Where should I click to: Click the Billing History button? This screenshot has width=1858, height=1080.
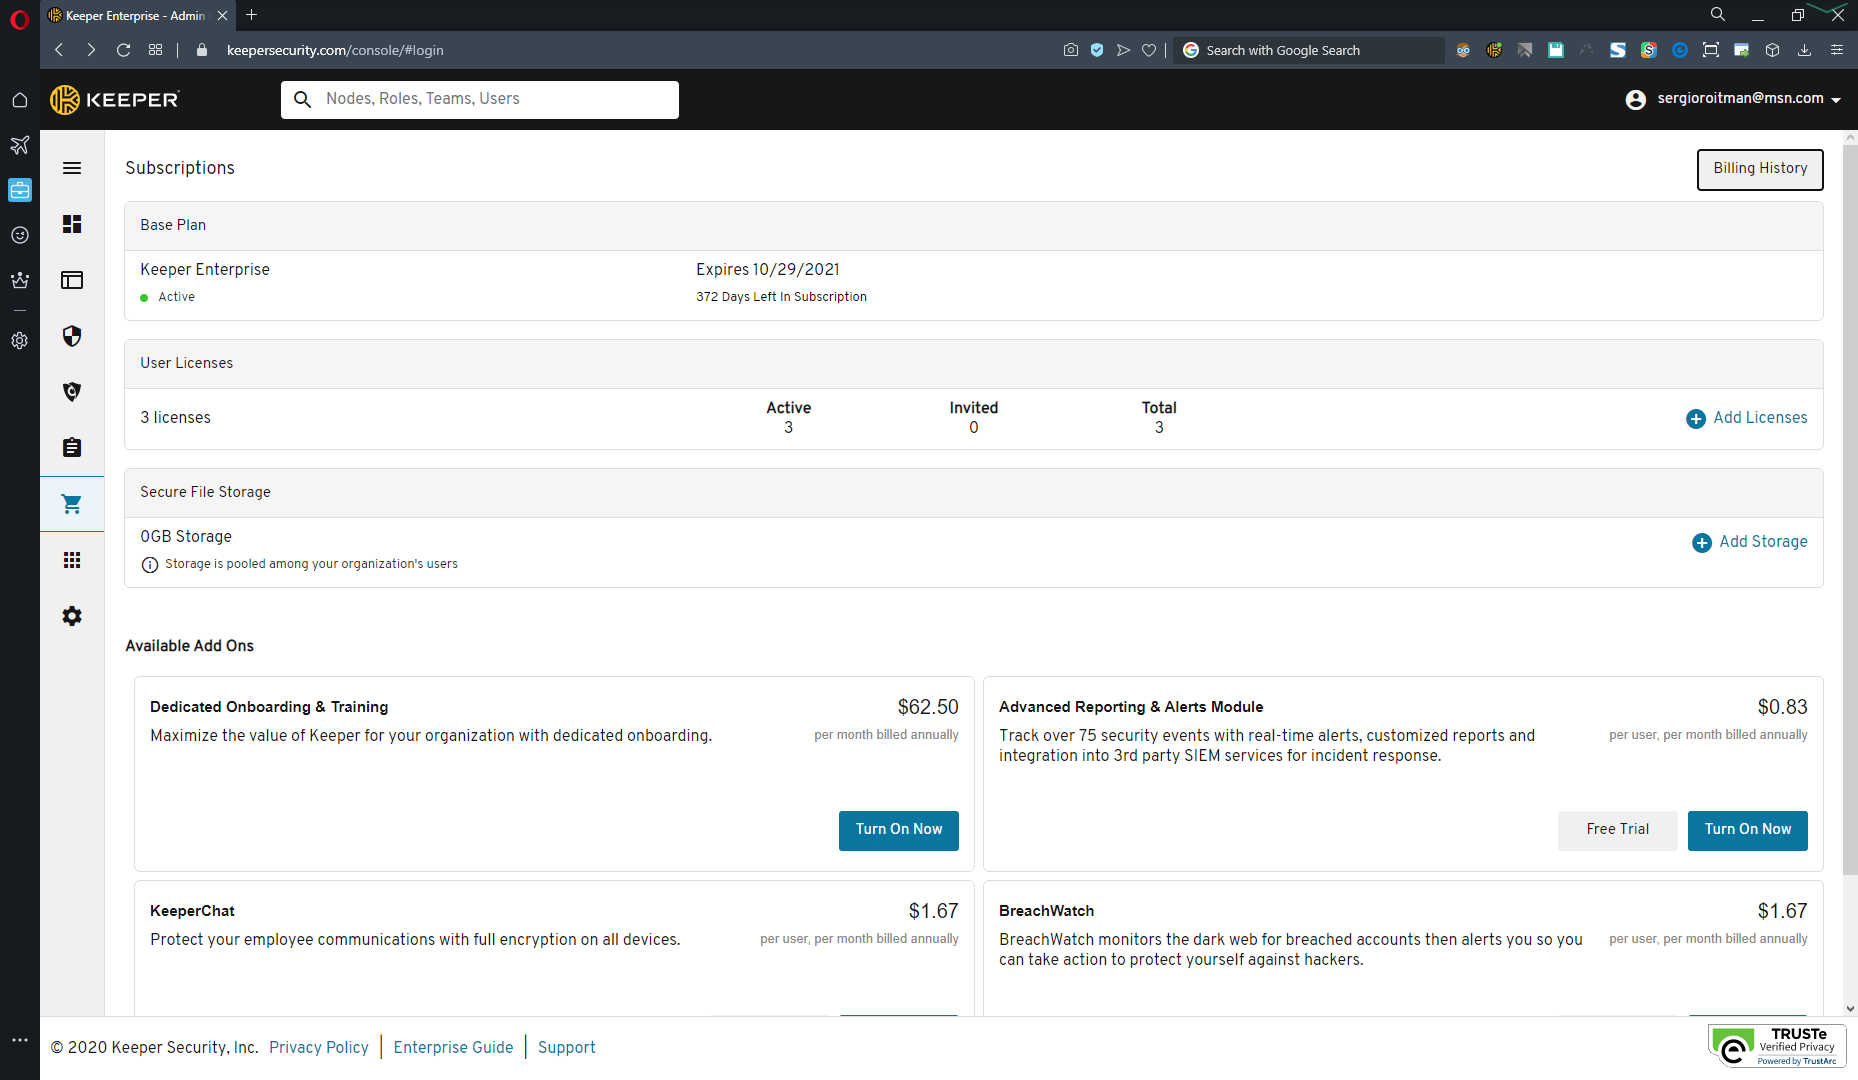point(1760,169)
